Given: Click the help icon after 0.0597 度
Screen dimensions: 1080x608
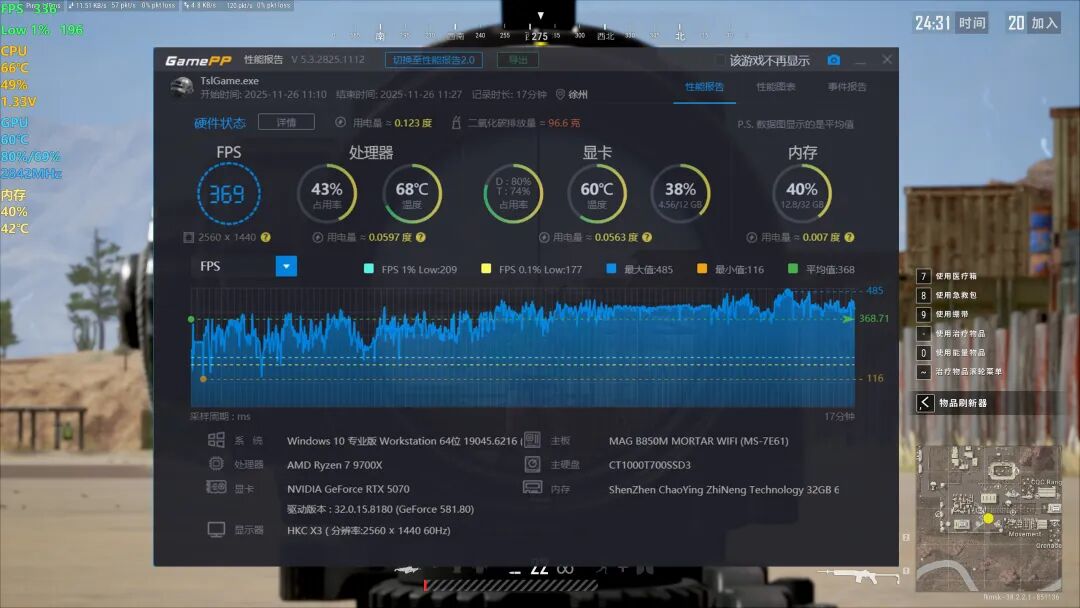Looking at the screenshot, I should [x=421, y=238].
